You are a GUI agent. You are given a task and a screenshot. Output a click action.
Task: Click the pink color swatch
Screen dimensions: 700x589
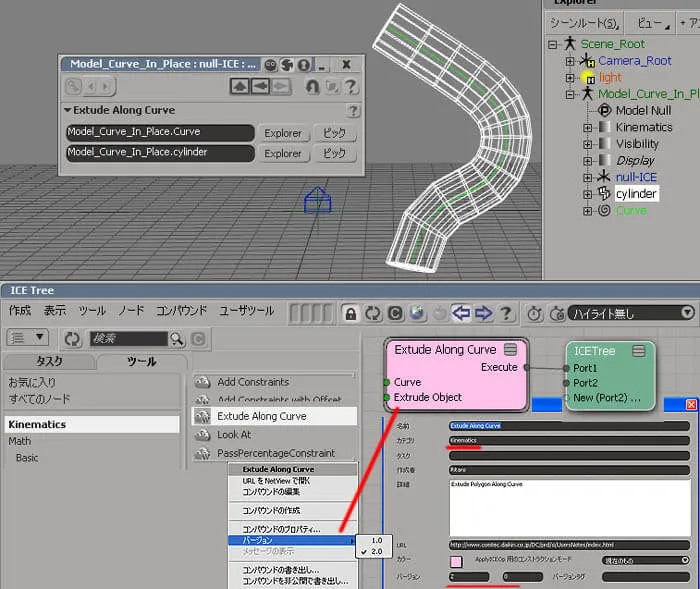pyautogui.click(x=456, y=561)
